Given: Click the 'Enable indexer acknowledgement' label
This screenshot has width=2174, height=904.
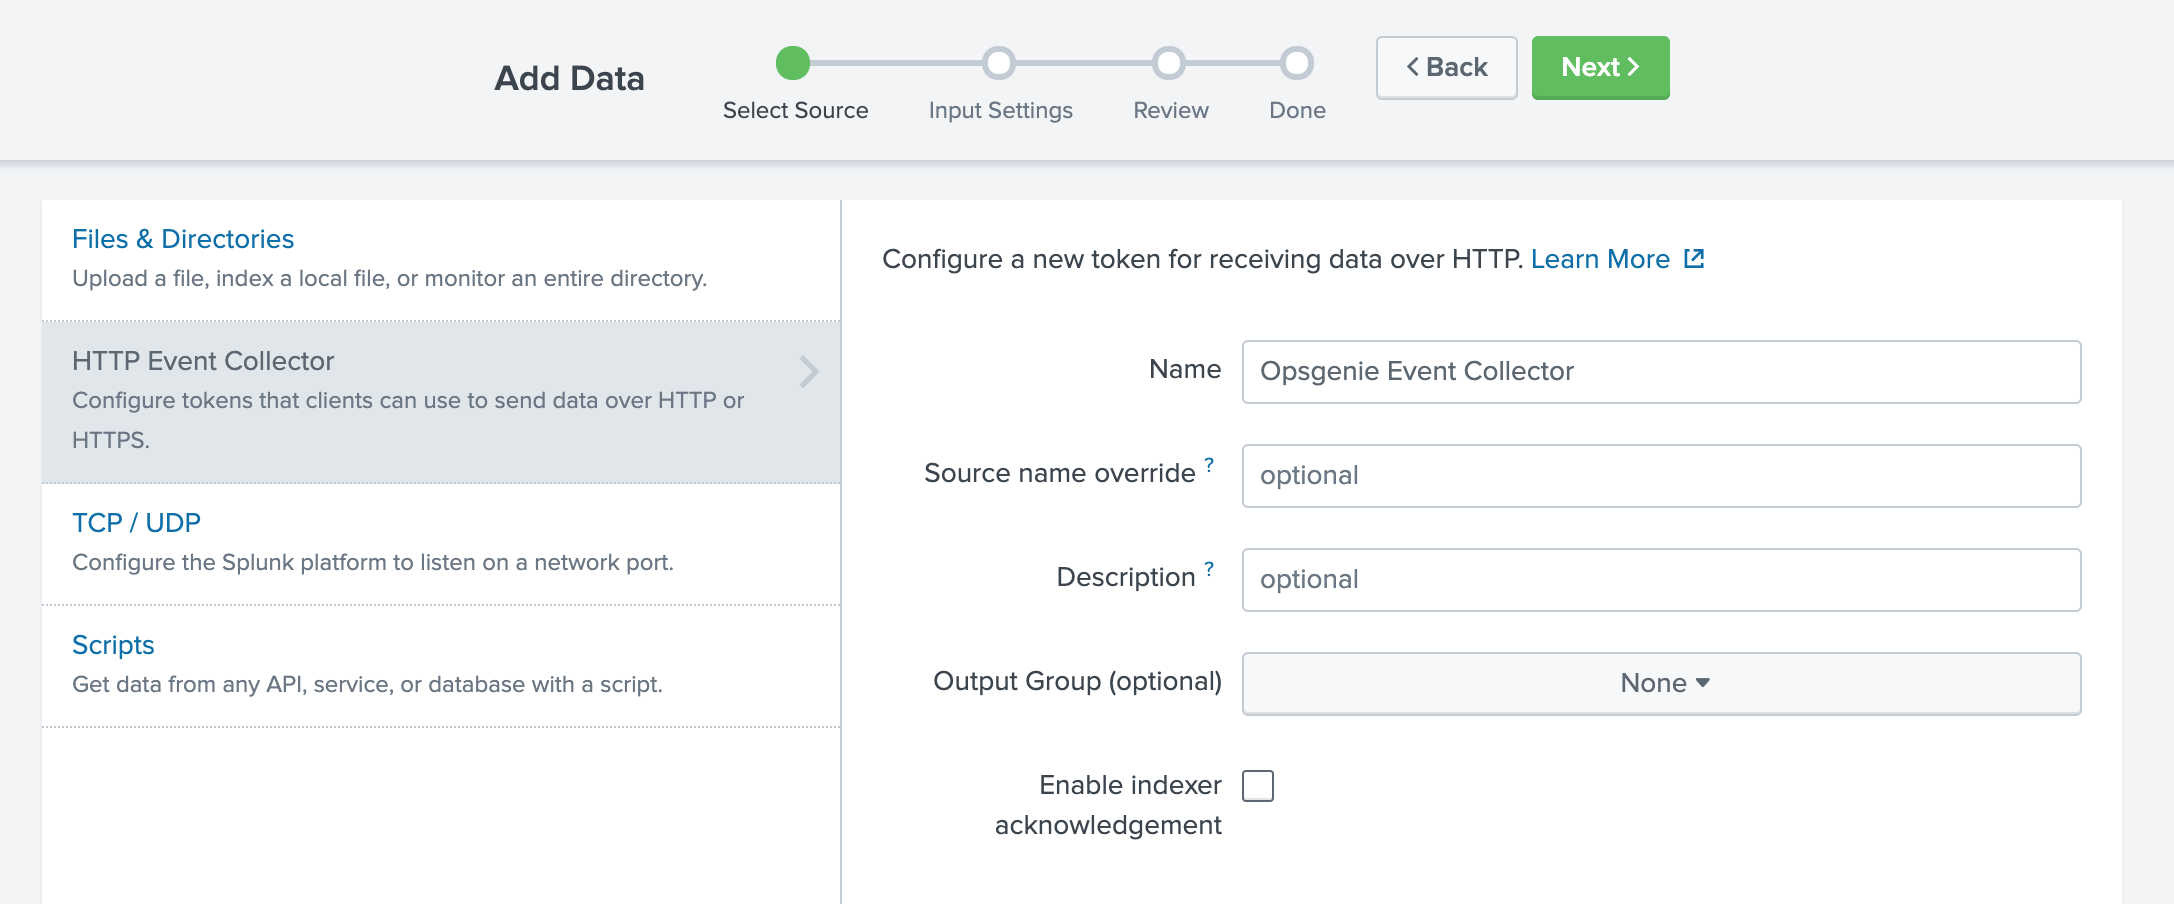Looking at the screenshot, I should point(1108,805).
